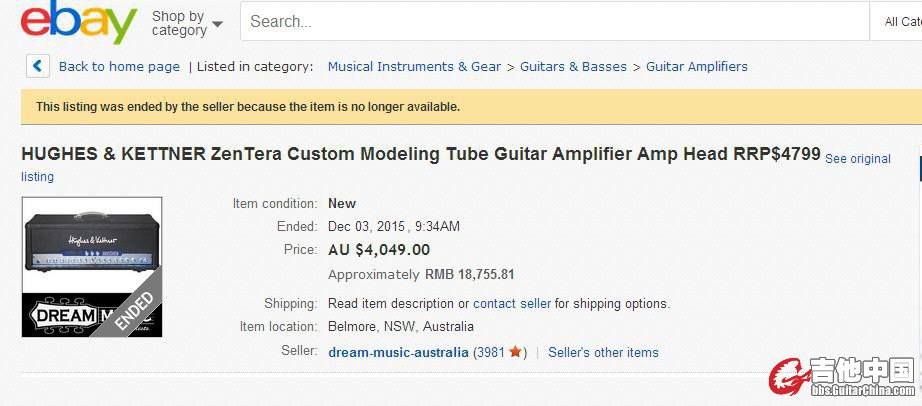Click the eBay logo
Screen dimensions: 922x406
tap(78, 22)
